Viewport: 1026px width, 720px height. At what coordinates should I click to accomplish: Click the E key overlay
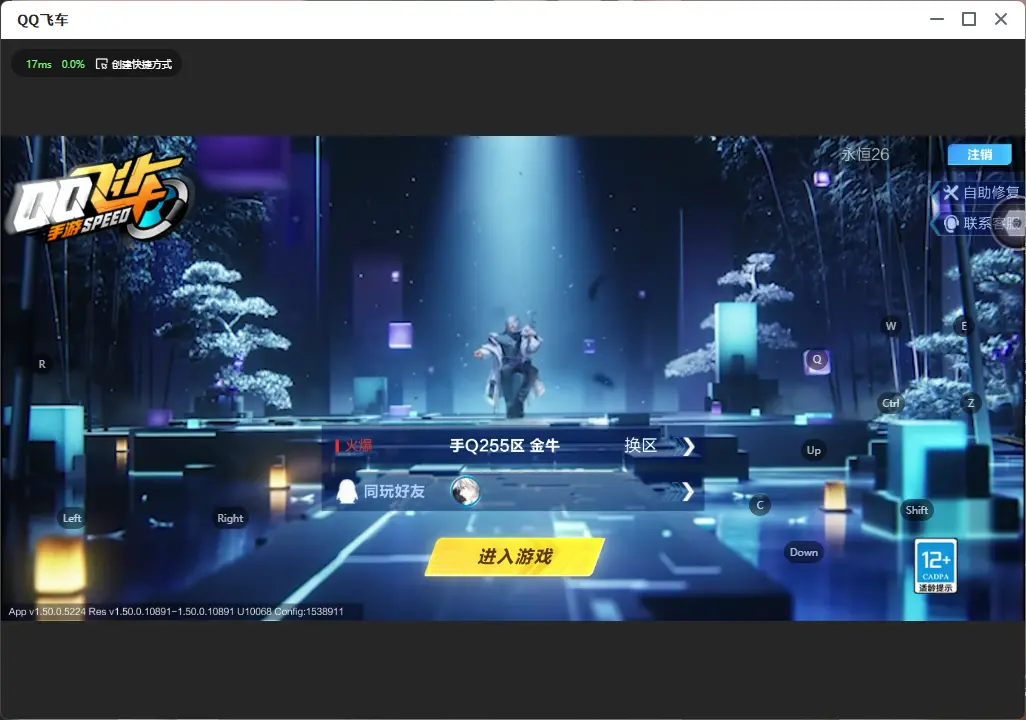click(964, 326)
